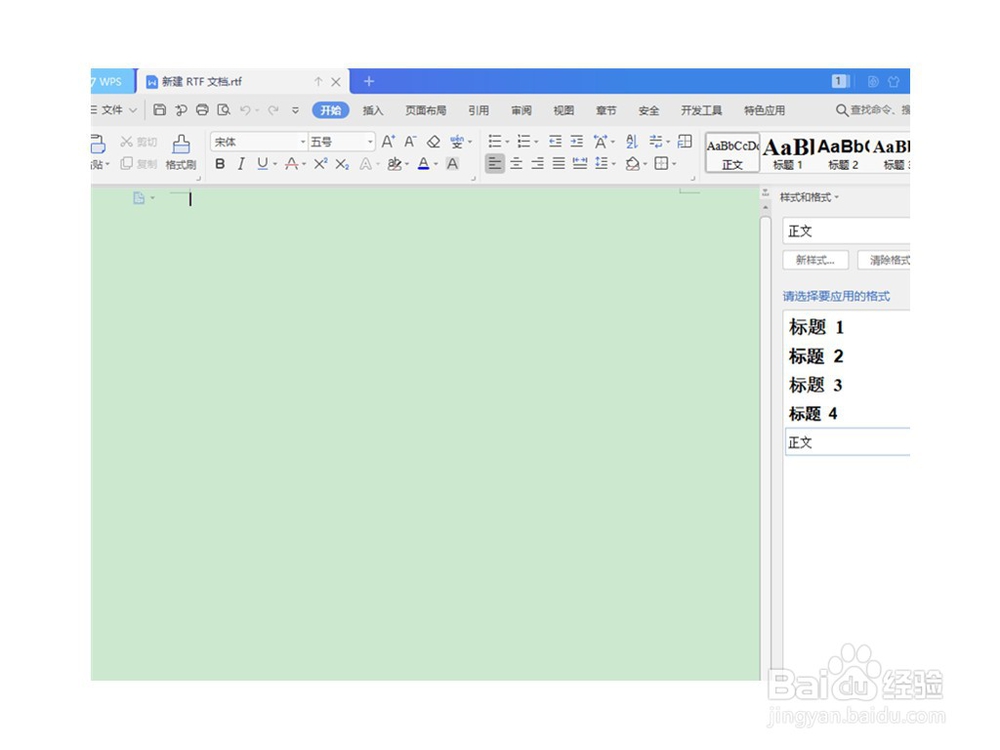The height and width of the screenshot is (750, 1000).
Task: Increase font size with A+ icon
Action: (x=388, y=142)
